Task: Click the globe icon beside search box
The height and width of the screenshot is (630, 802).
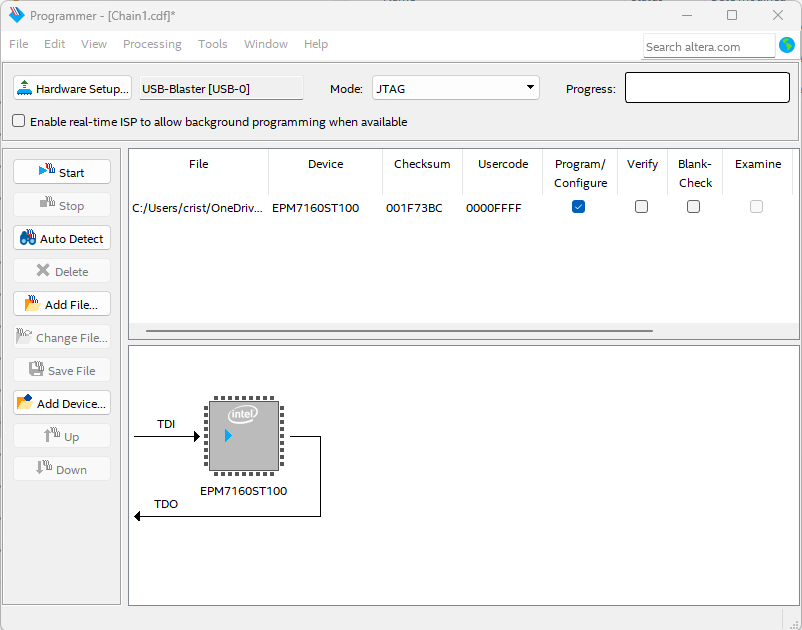Action: coord(787,45)
